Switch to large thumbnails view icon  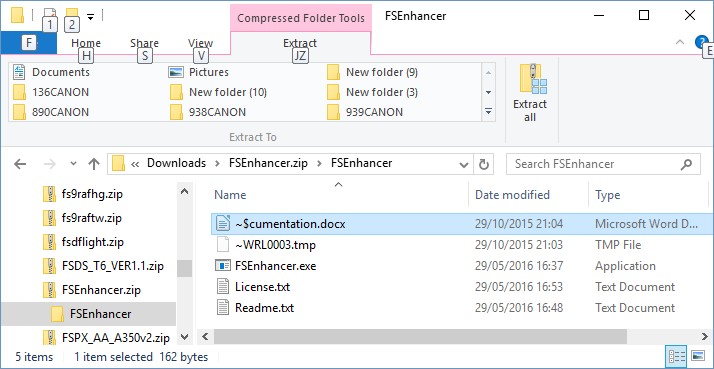point(698,356)
